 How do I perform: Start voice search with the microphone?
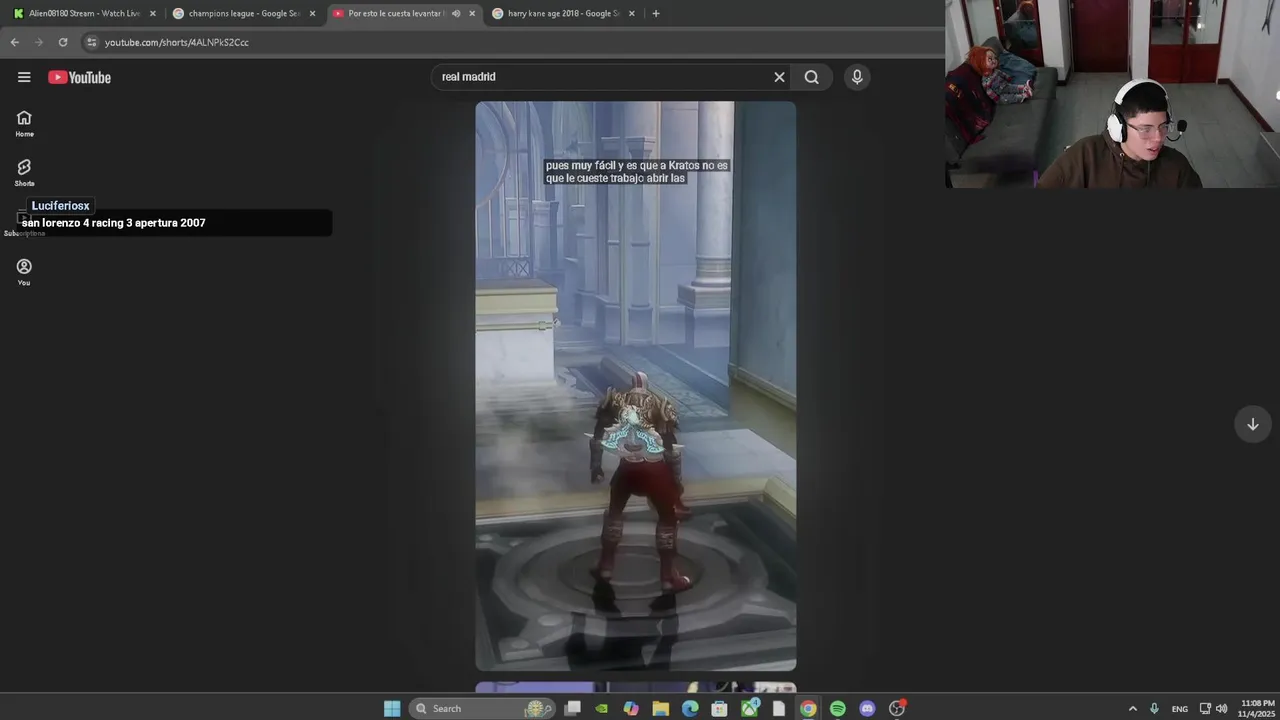[857, 77]
